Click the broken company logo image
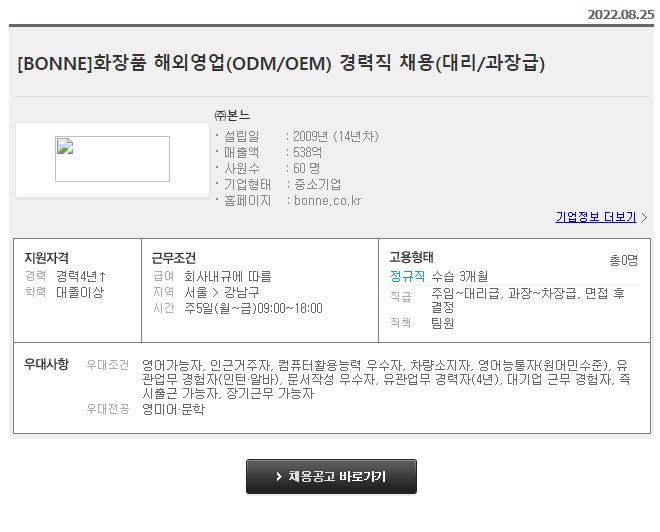This screenshot has height=532, width=660. (112, 159)
